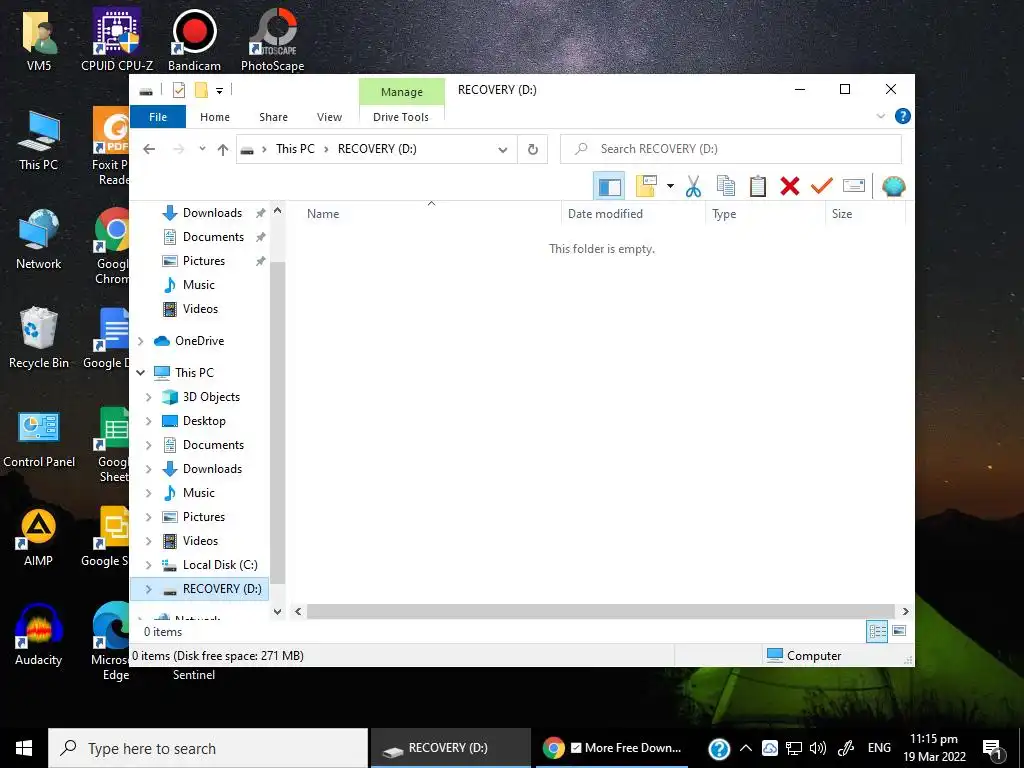Click the Paste clipboard icon
Viewport: 1024px width, 768px height.
tap(758, 186)
